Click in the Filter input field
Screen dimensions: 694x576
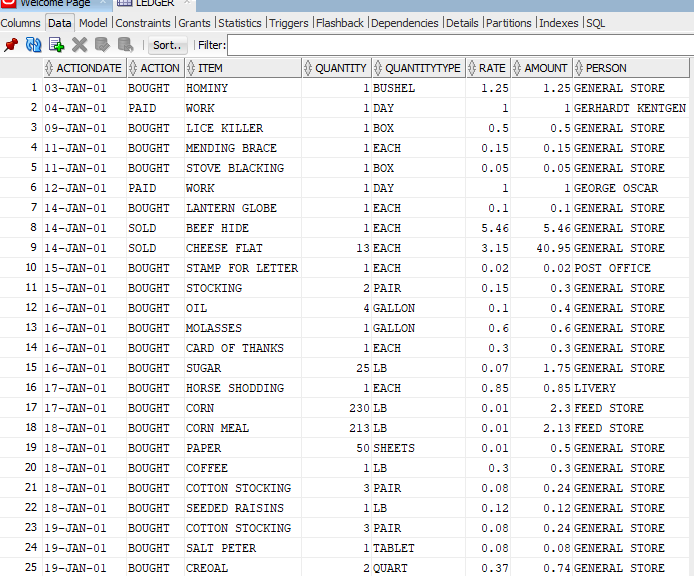[460, 45]
